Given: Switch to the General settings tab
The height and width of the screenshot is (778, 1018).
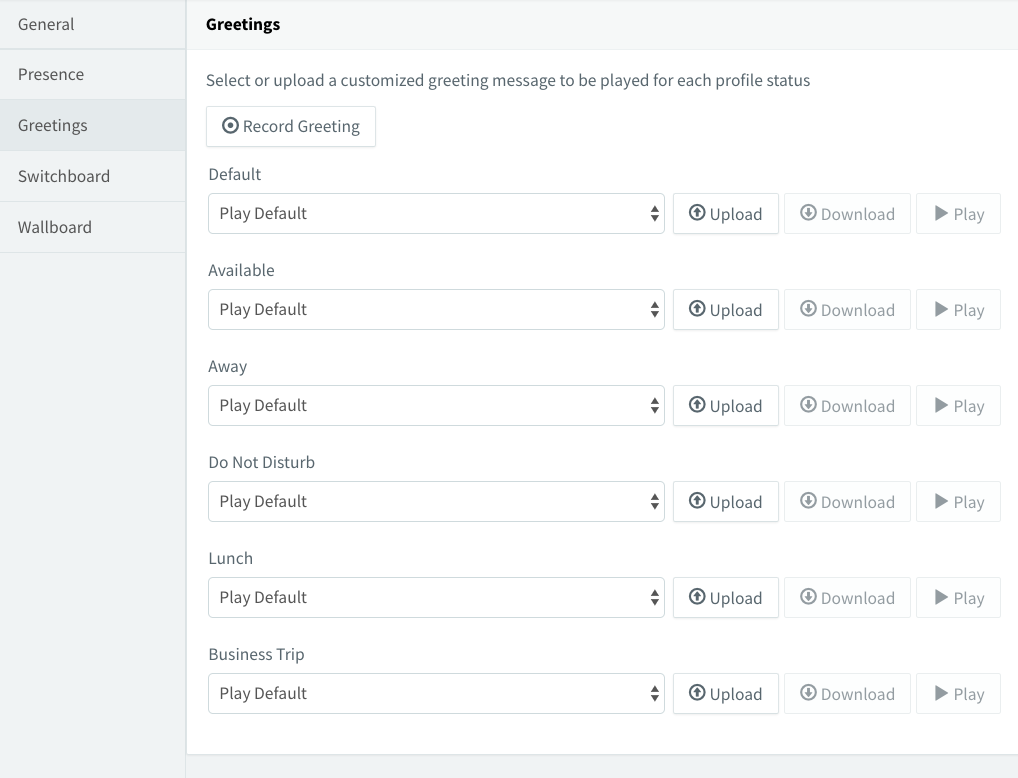Looking at the screenshot, I should [46, 24].
